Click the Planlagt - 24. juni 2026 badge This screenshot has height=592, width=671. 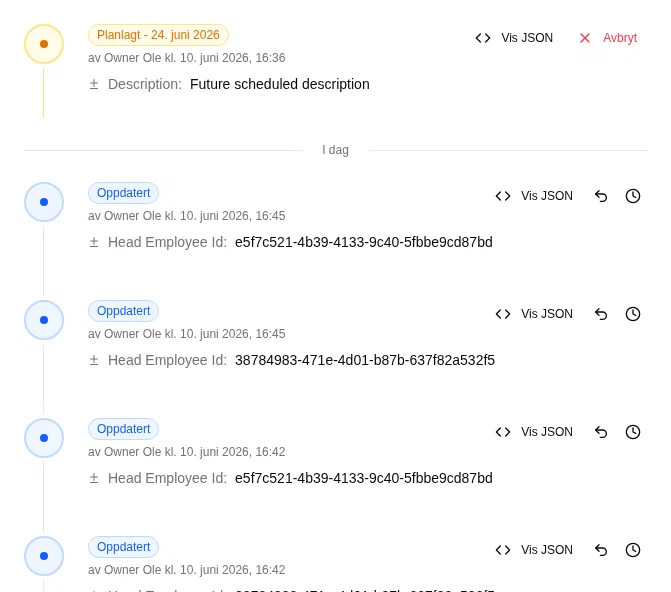158,35
